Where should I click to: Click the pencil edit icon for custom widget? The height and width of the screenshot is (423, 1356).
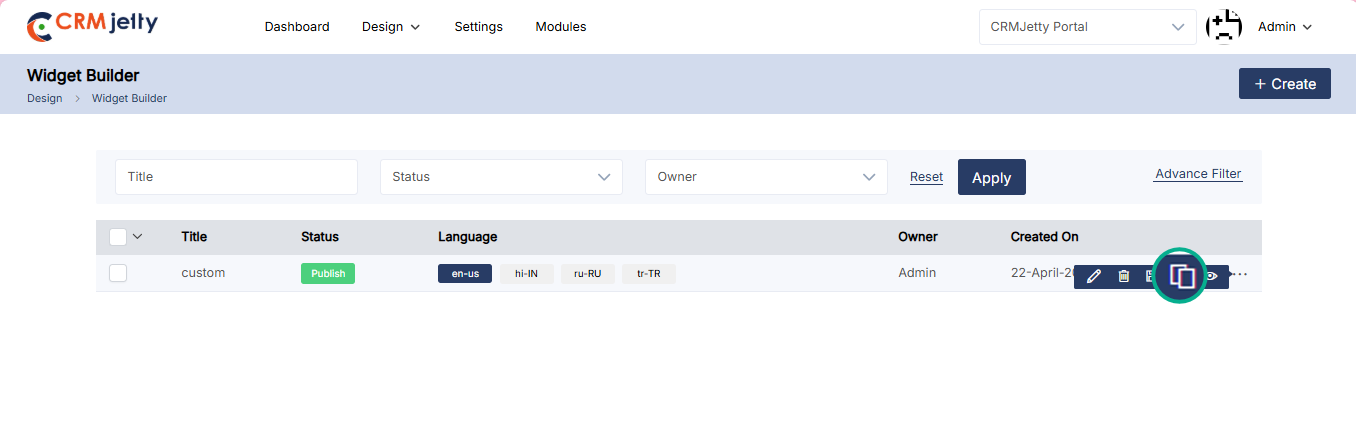(1093, 276)
